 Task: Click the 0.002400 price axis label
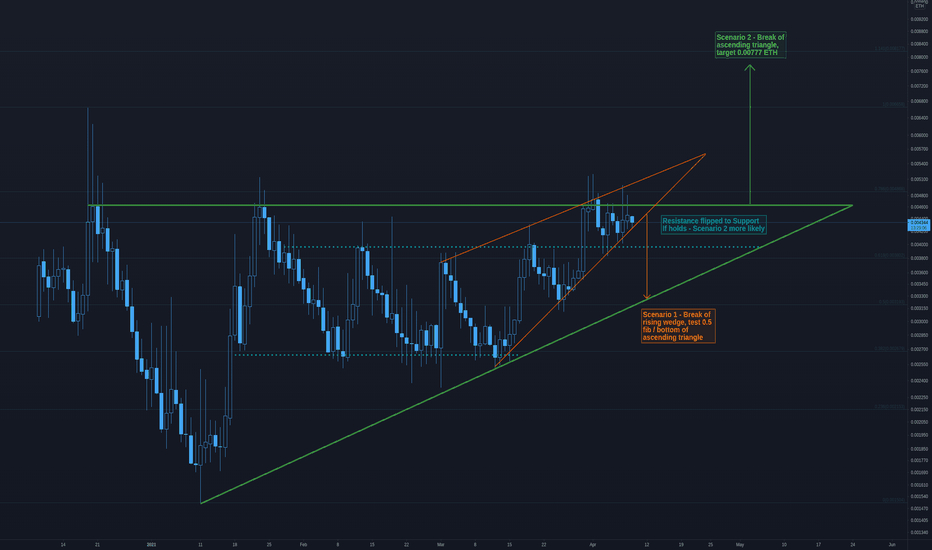(919, 381)
